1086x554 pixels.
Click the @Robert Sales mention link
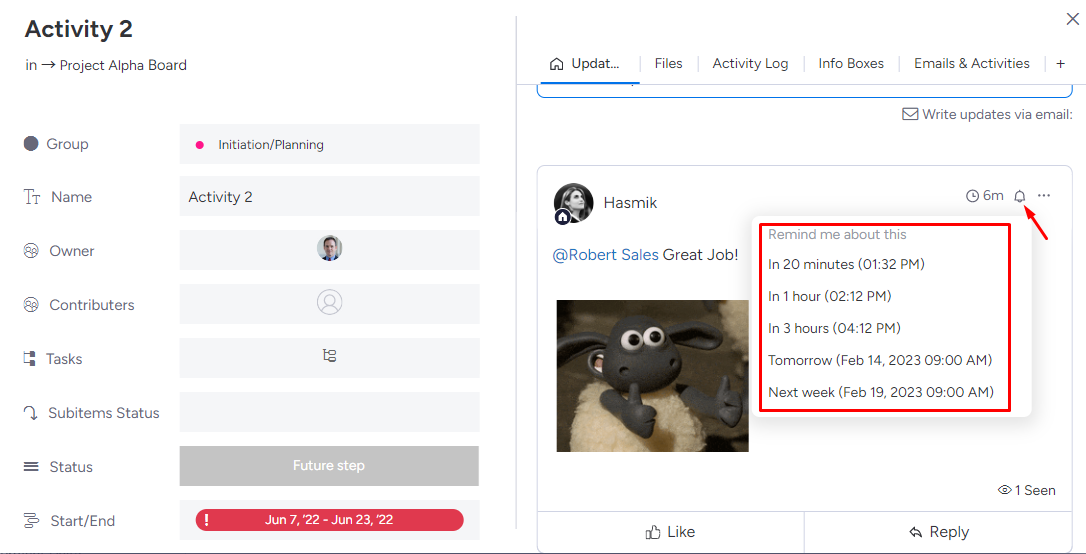click(605, 255)
